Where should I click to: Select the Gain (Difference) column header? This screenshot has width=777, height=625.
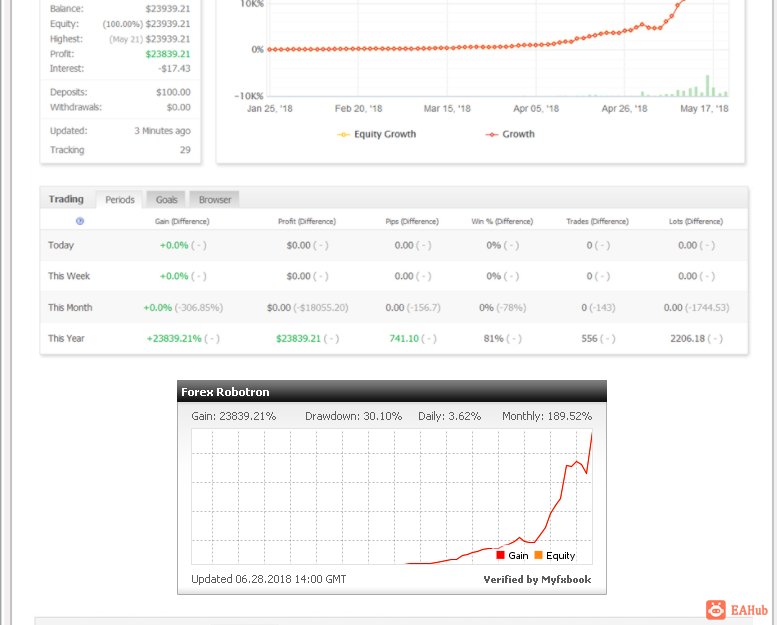[182, 222]
